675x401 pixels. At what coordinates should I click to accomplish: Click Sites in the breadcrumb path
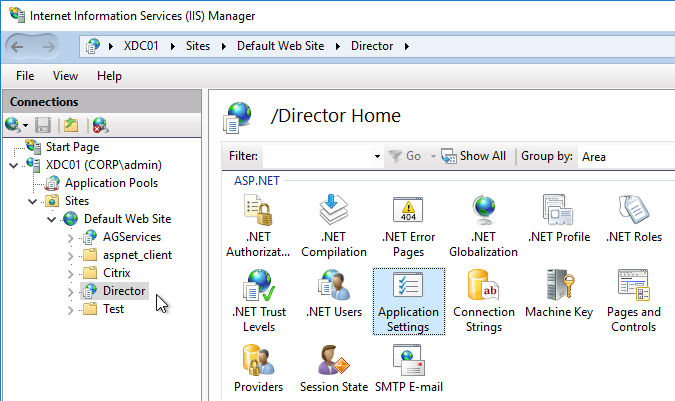(x=198, y=46)
